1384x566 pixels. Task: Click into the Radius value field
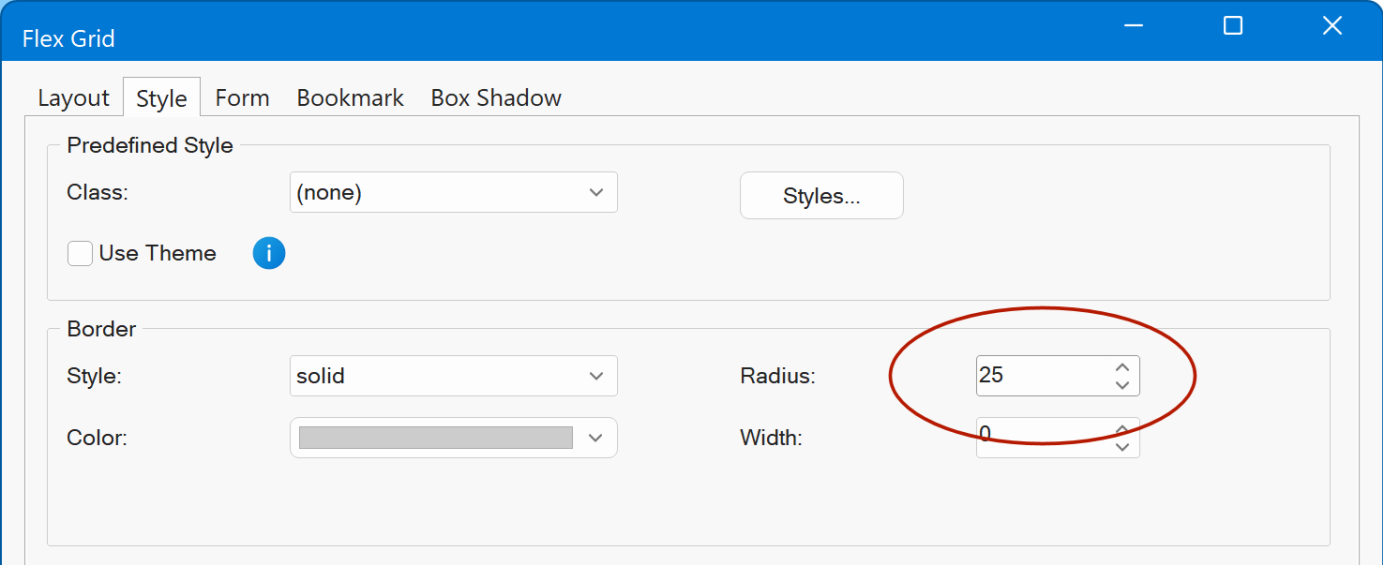tap(1040, 376)
